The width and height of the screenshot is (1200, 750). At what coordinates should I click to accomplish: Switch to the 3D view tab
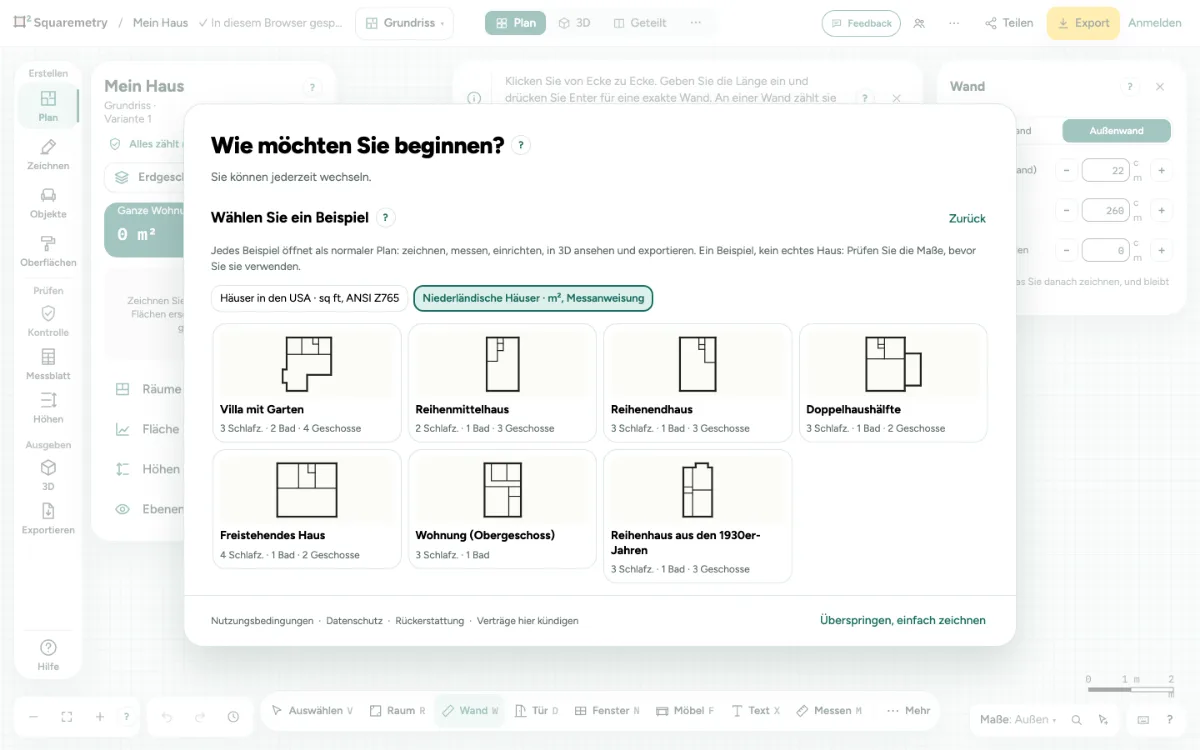(x=574, y=23)
